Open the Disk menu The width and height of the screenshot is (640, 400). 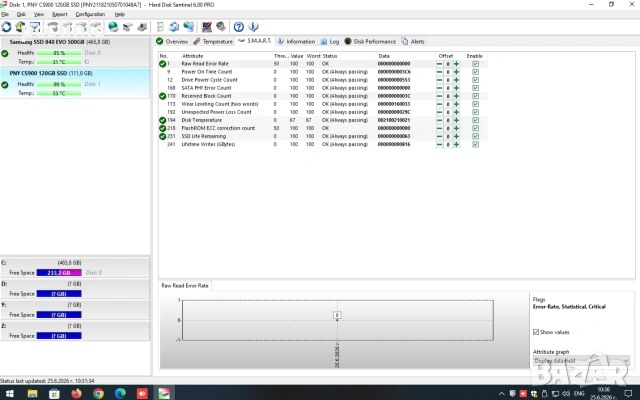(x=21, y=14)
